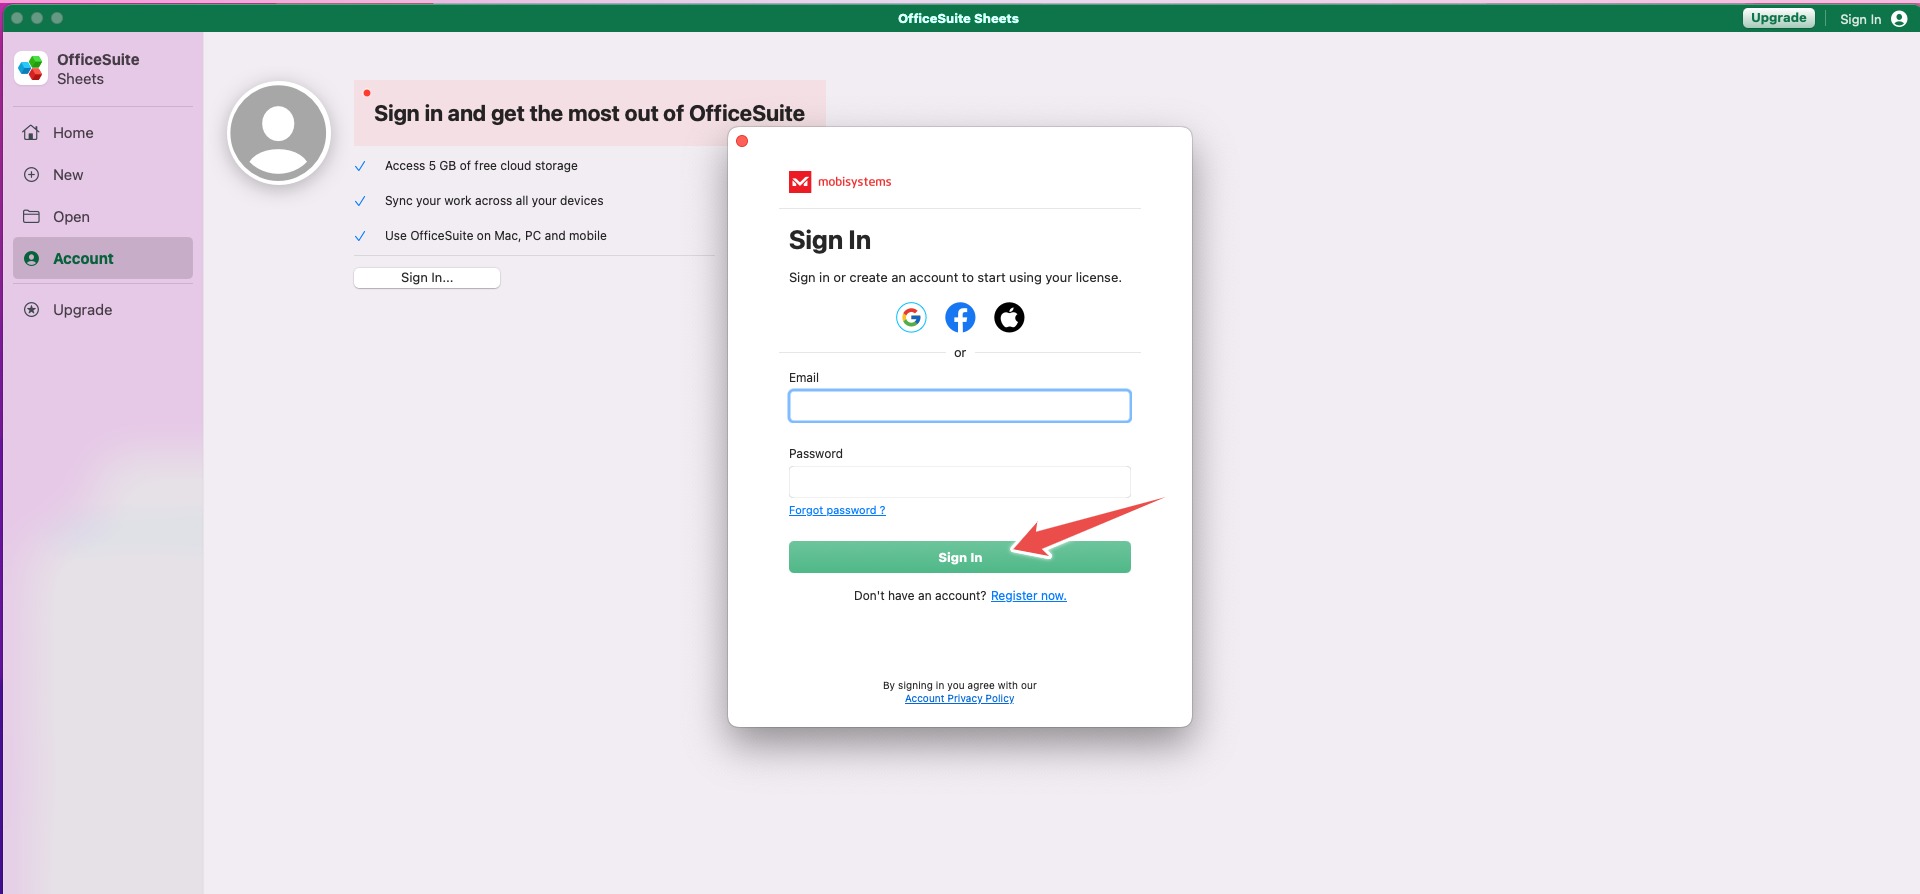This screenshot has height=894, width=1920.
Task: Click the 'Email' field label
Action: coord(804,378)
